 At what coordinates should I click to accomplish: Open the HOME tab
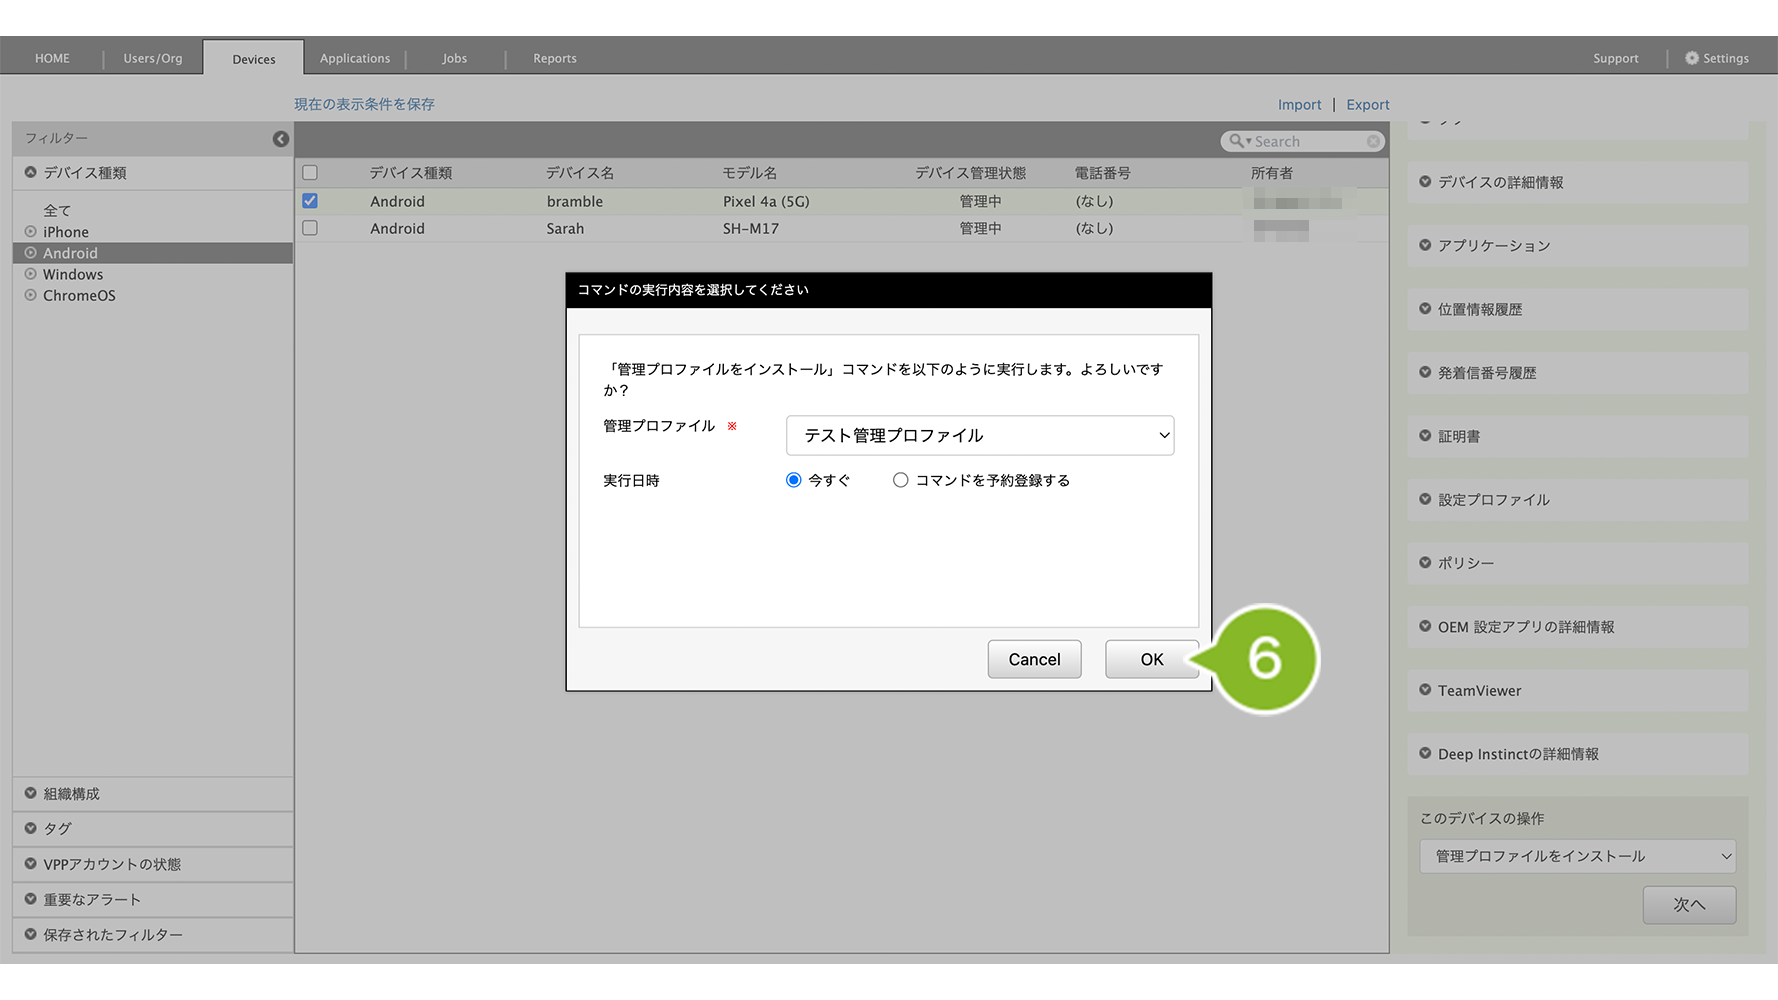coord(52,58)
